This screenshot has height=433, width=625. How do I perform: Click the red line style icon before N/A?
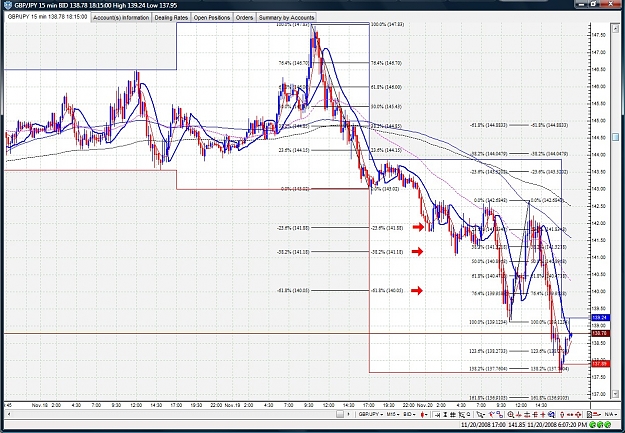[597, 414]
